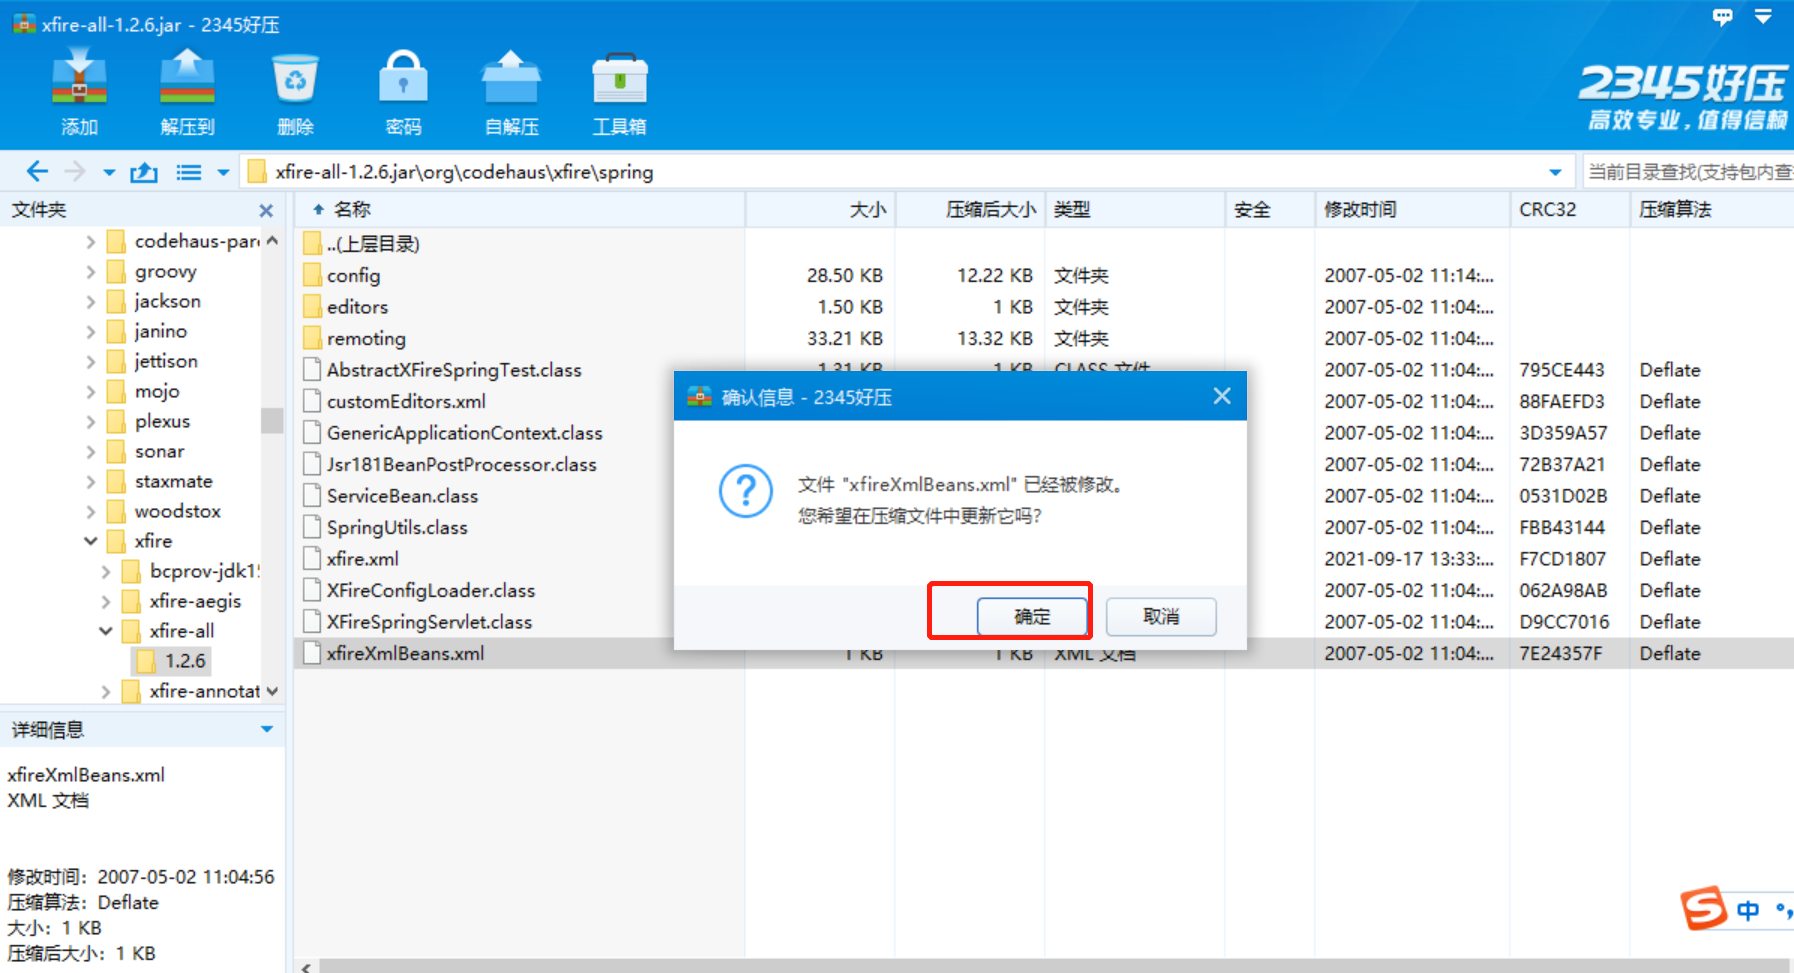The height and width of the screenshot is (973, 1794).
Task: Sort by 压缩算法 column header
Action: pyautogui.click(x=1711, y=210)
